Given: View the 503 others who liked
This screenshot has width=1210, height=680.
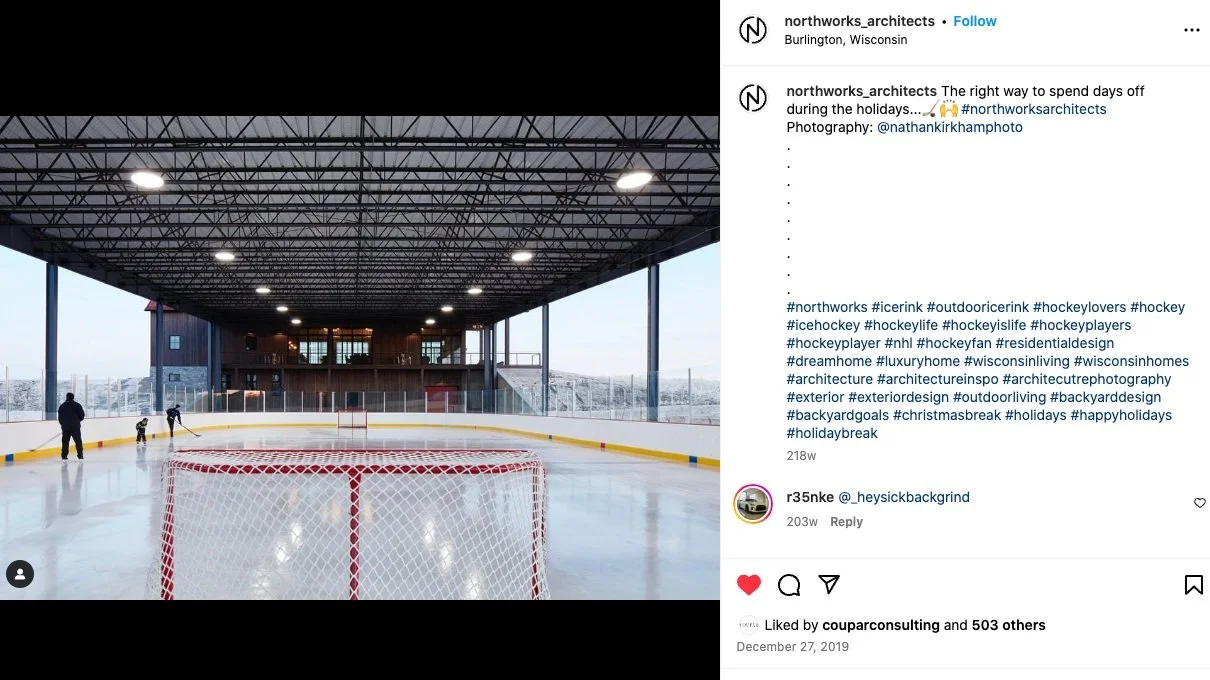Looking at the screenshot, I should (x=1009, y=625).
